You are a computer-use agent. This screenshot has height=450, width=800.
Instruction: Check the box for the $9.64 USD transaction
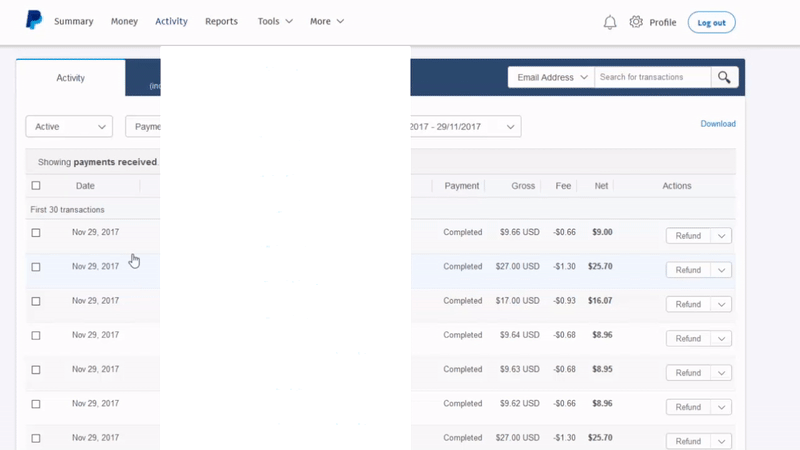[36, 335]
